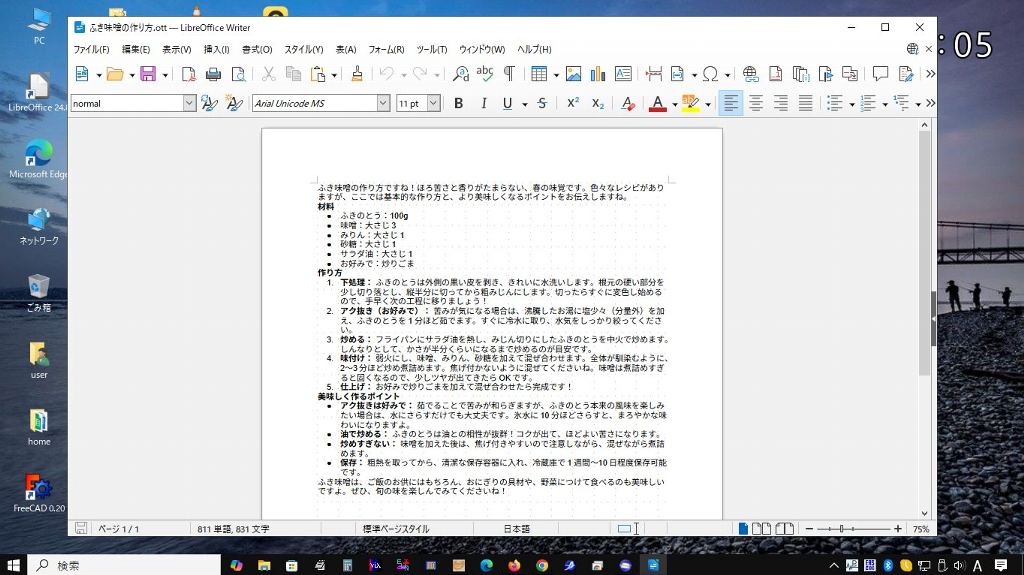The image size is (1024, 575).
Task: Apply yellow highlighting color
Action: coord(690,103)
